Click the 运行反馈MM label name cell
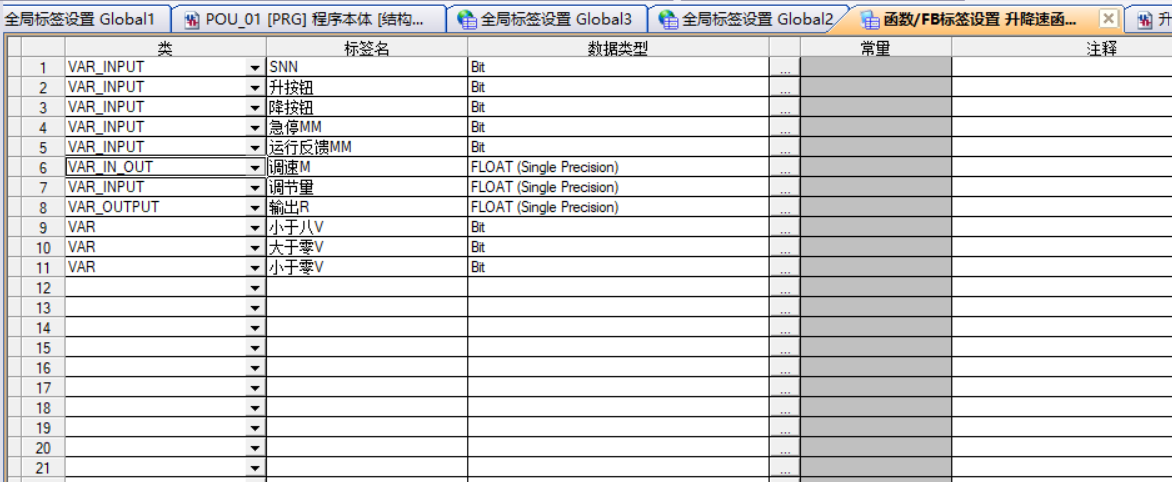 pyautogui.click(x=366, y=147)
